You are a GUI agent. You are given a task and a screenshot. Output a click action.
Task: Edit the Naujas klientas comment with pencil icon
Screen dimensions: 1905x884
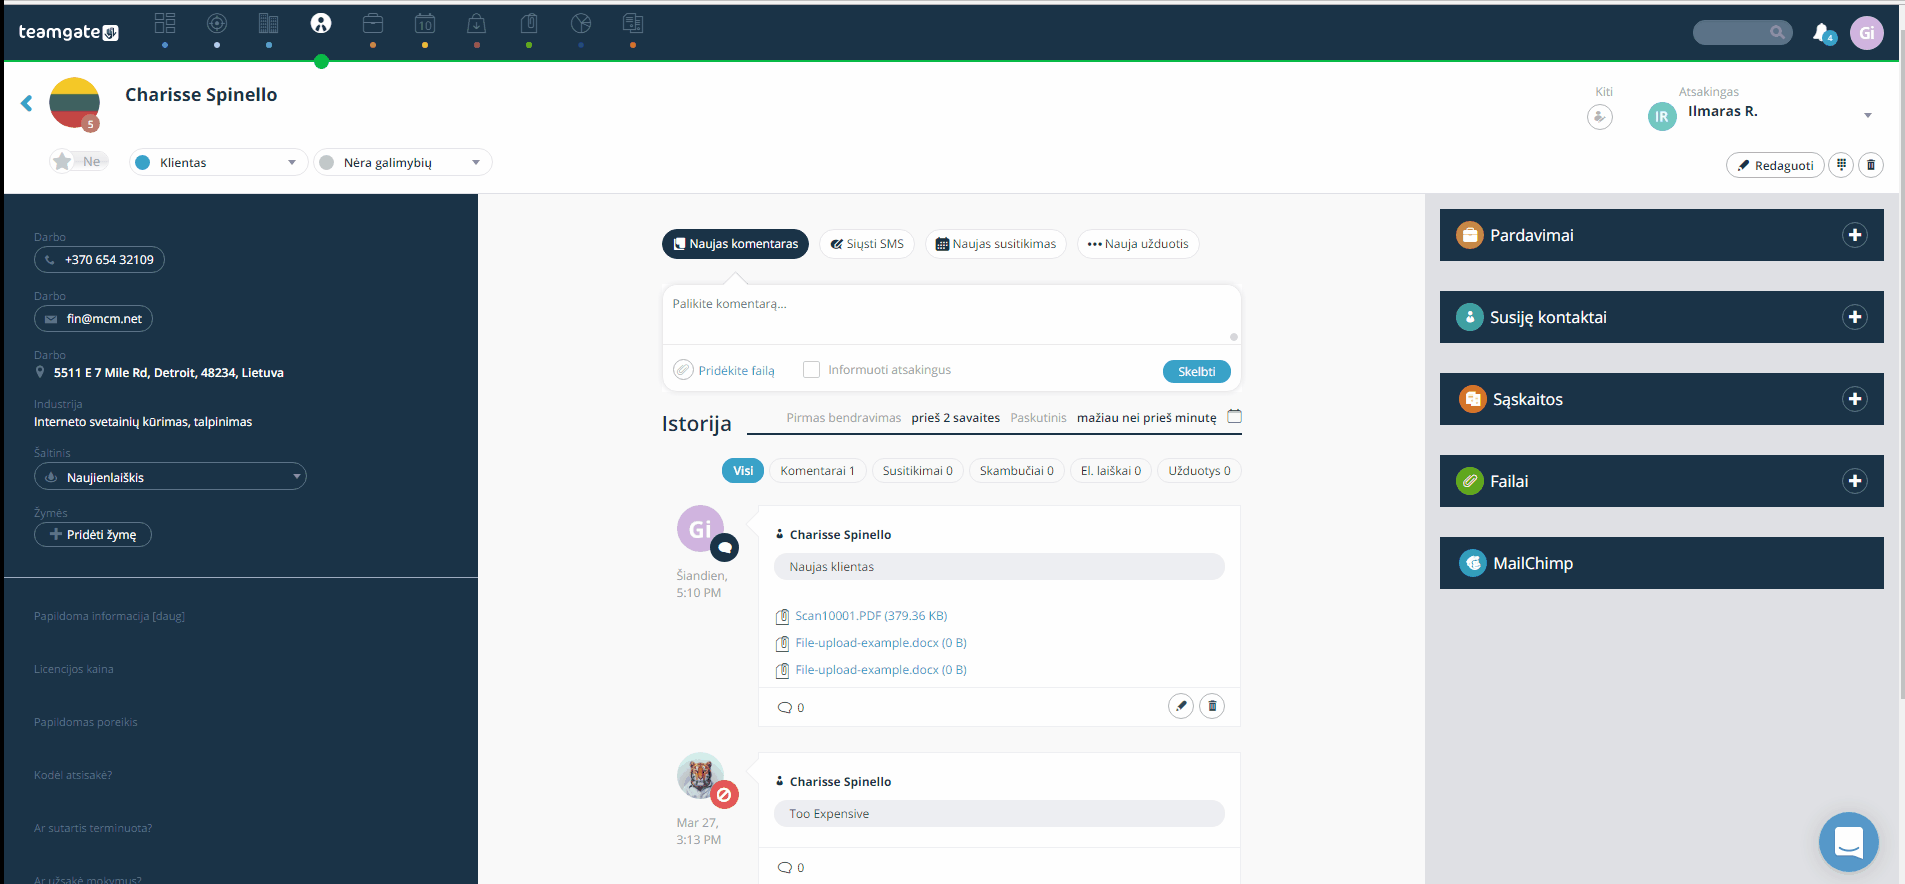tap(1181, 706)
